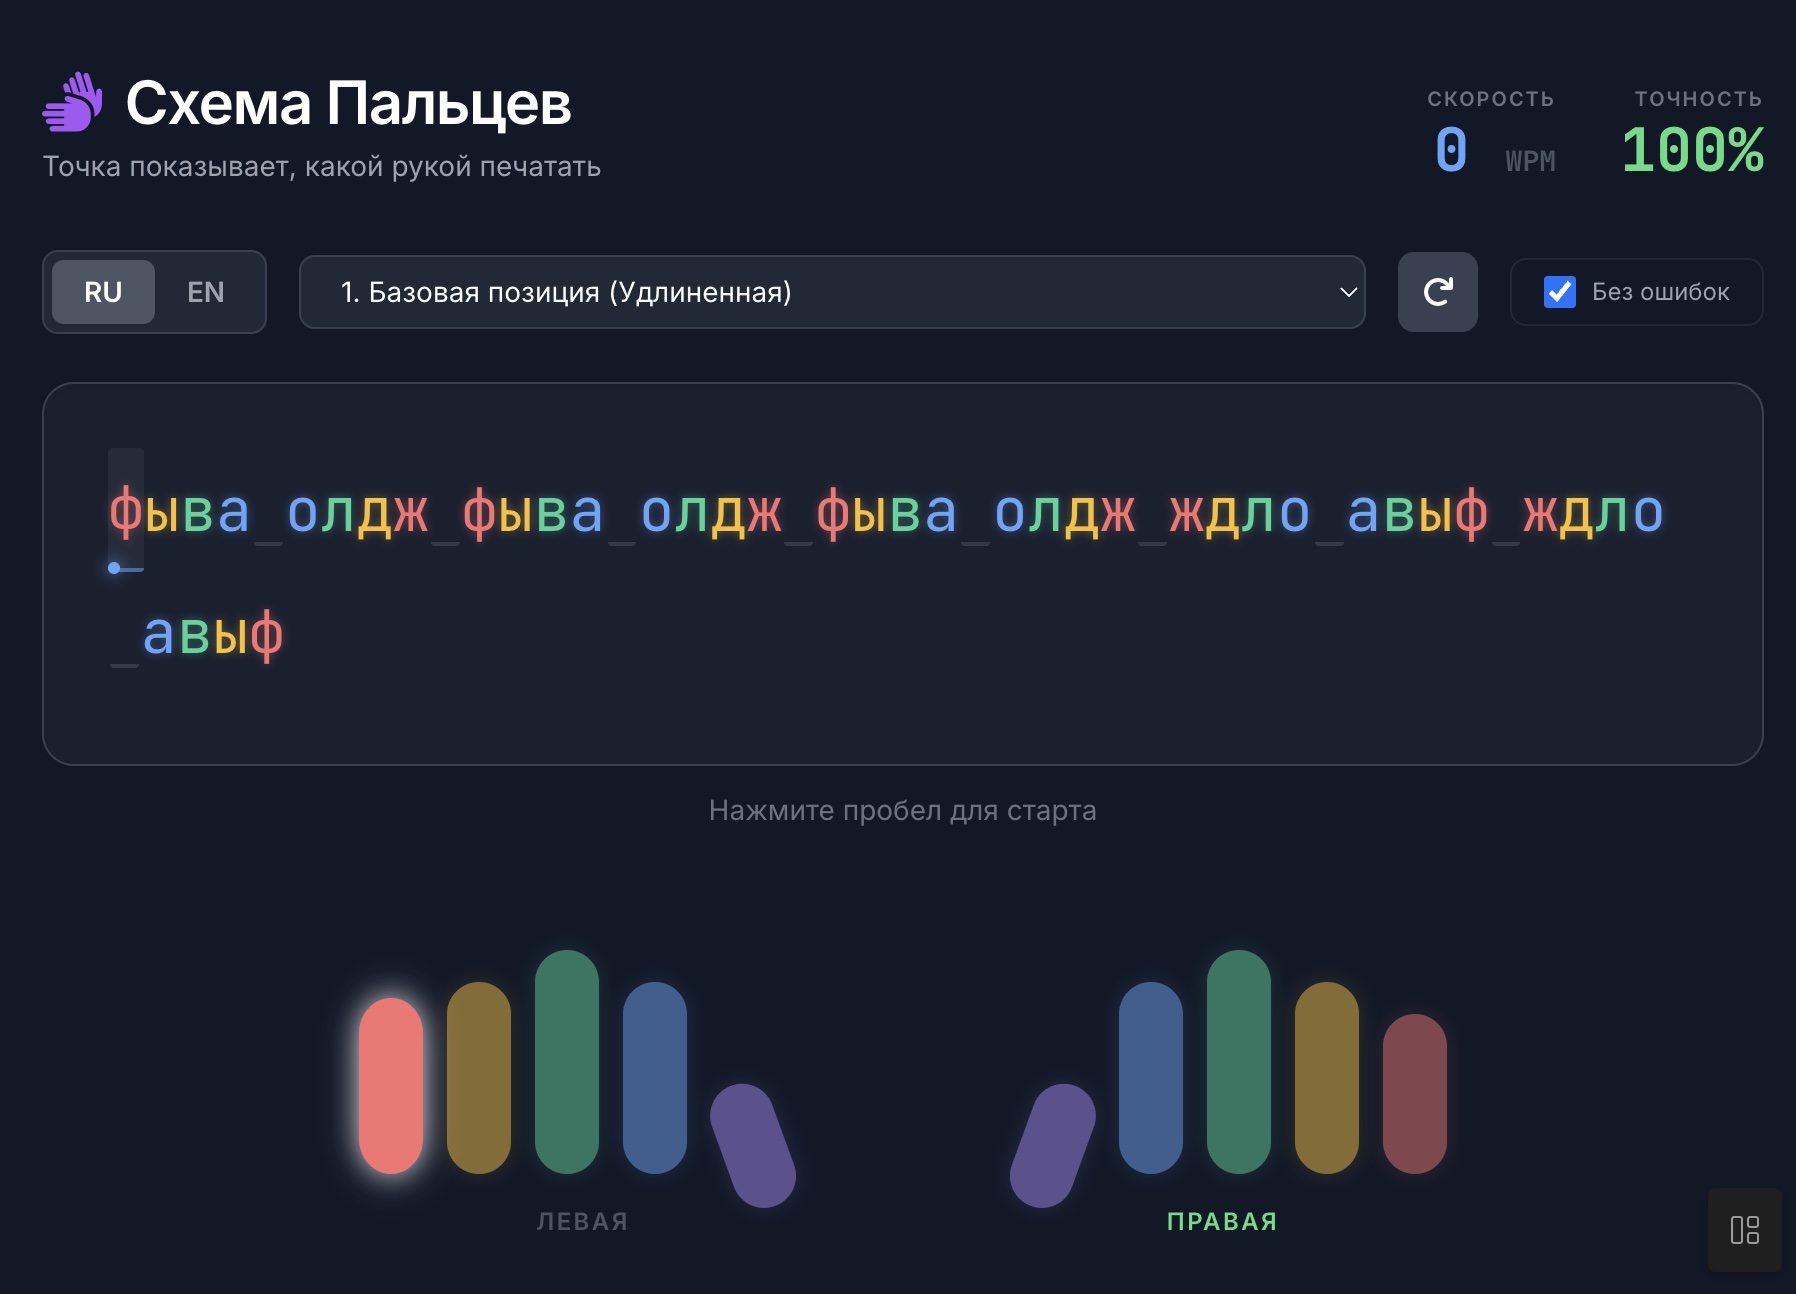Click the blue index finger of the left hand

tap(654, 1080)
